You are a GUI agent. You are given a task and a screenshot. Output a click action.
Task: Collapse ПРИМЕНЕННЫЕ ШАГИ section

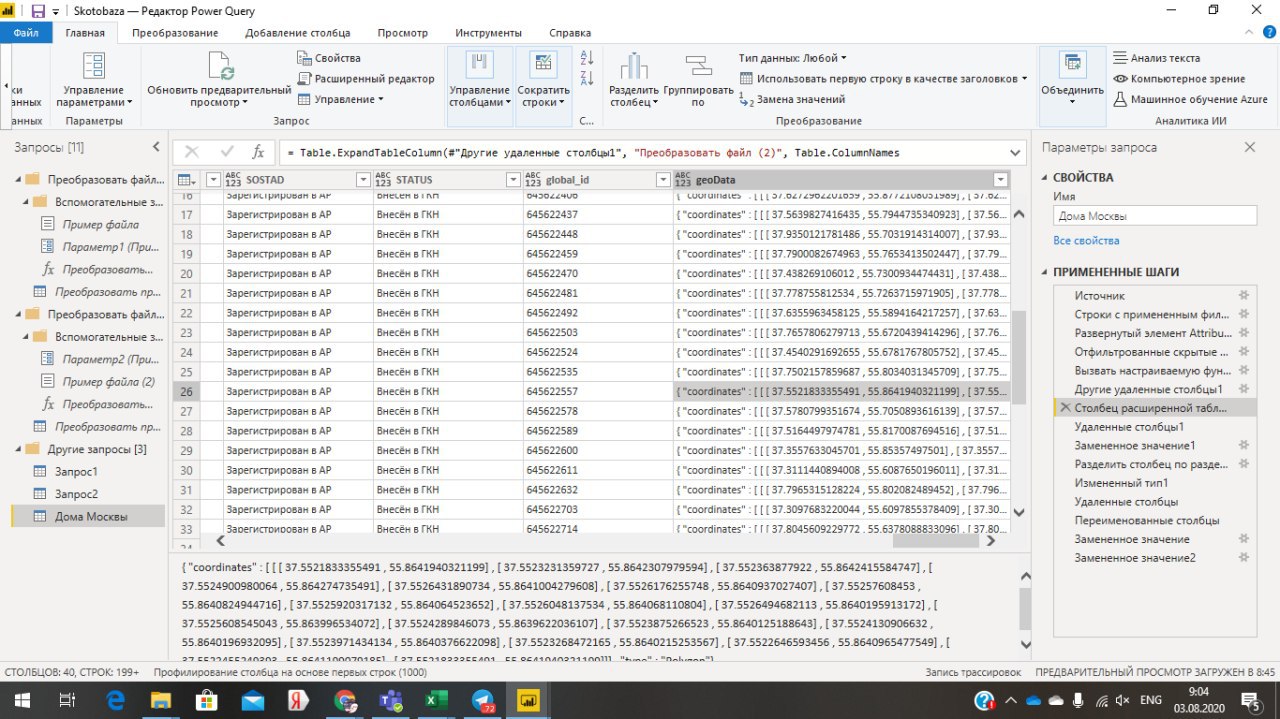click(x=1046, y=272)
